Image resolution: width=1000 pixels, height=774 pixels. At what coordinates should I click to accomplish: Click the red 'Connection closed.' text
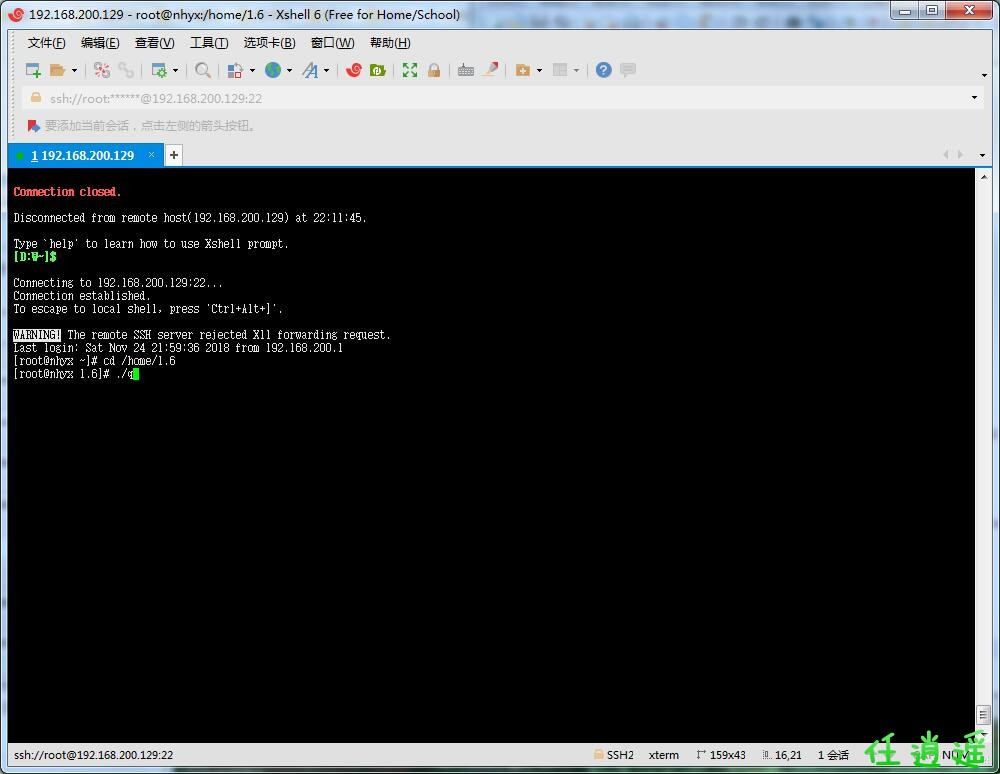[x=67, y=192]
